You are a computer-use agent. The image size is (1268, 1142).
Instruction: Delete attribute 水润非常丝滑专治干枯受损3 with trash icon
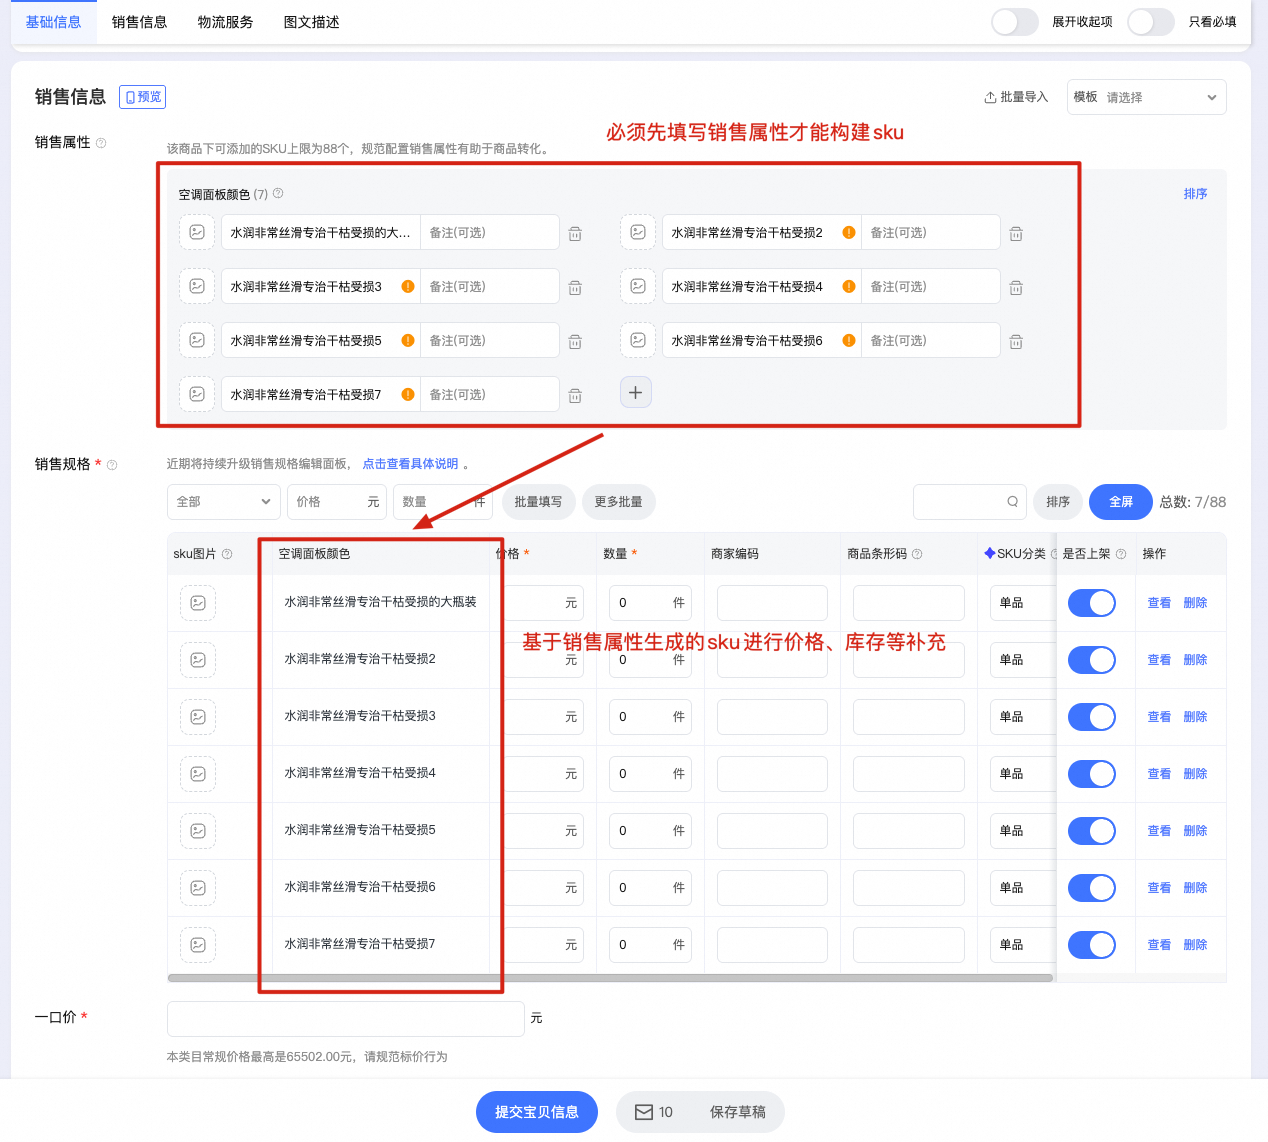point(575,288)
